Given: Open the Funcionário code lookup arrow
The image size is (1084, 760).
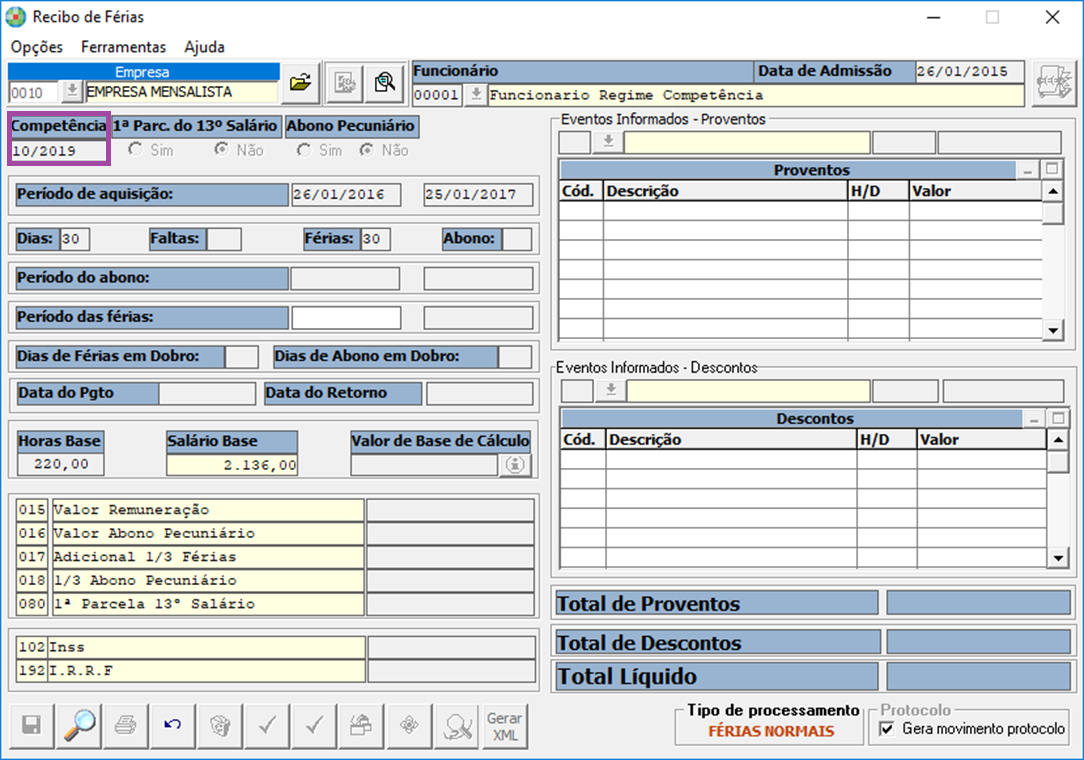Looking at the screenshot, I should pyautogui.click(x=476, y=94).
